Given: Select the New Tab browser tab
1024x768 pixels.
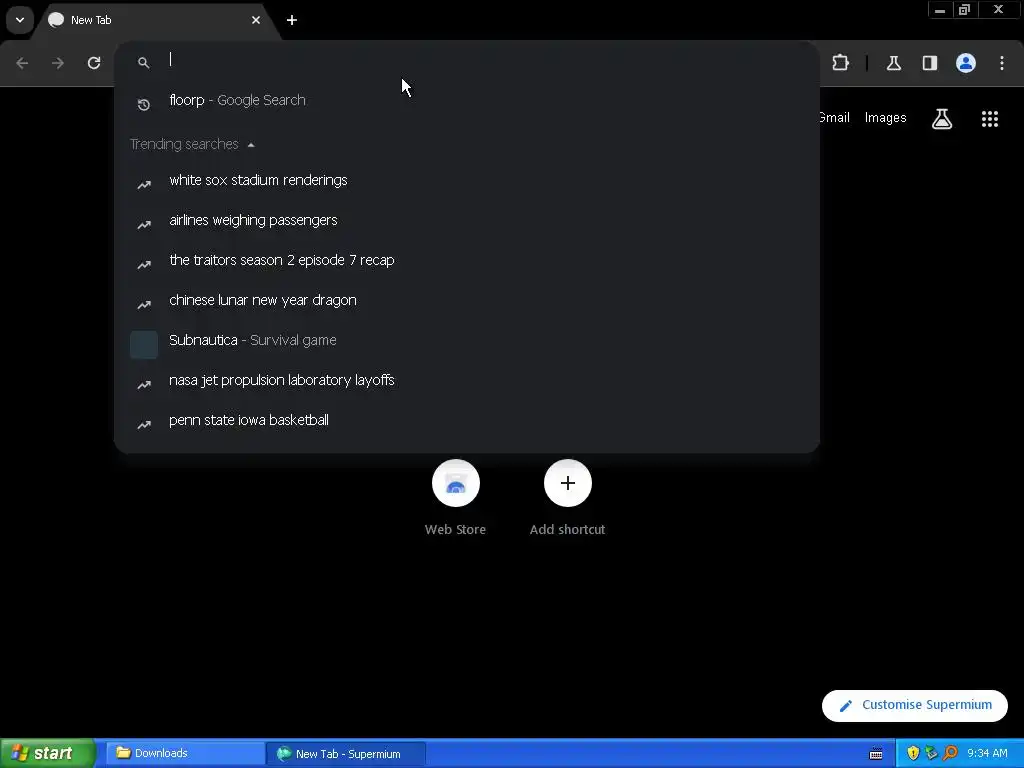Looking at the screenshot, I should click(x=155, y=20).
